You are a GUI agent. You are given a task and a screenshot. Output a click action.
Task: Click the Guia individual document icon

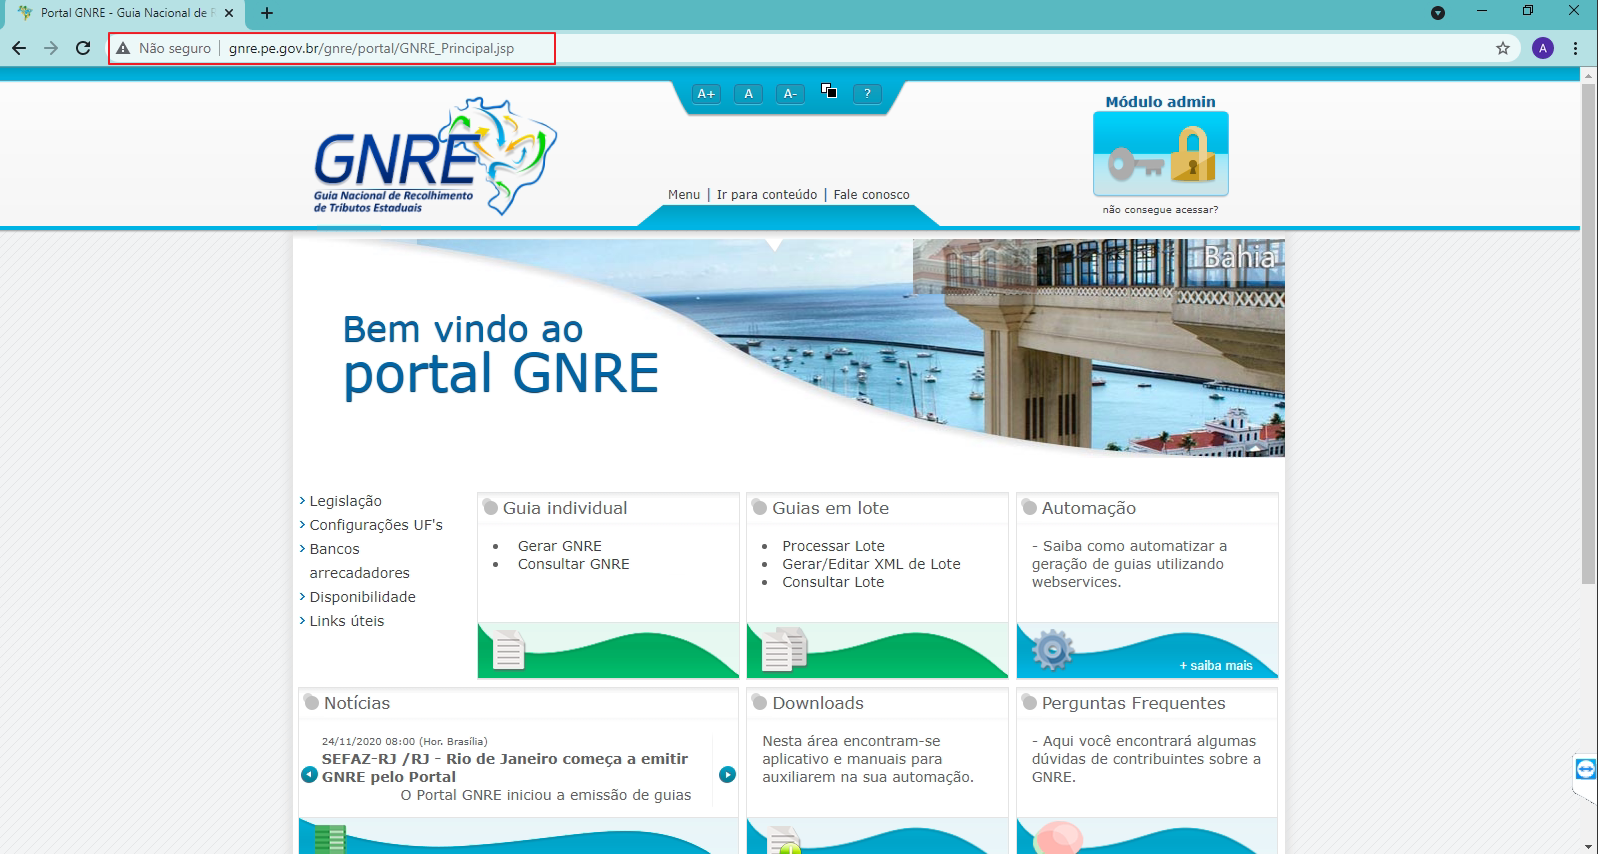(509, 649)
